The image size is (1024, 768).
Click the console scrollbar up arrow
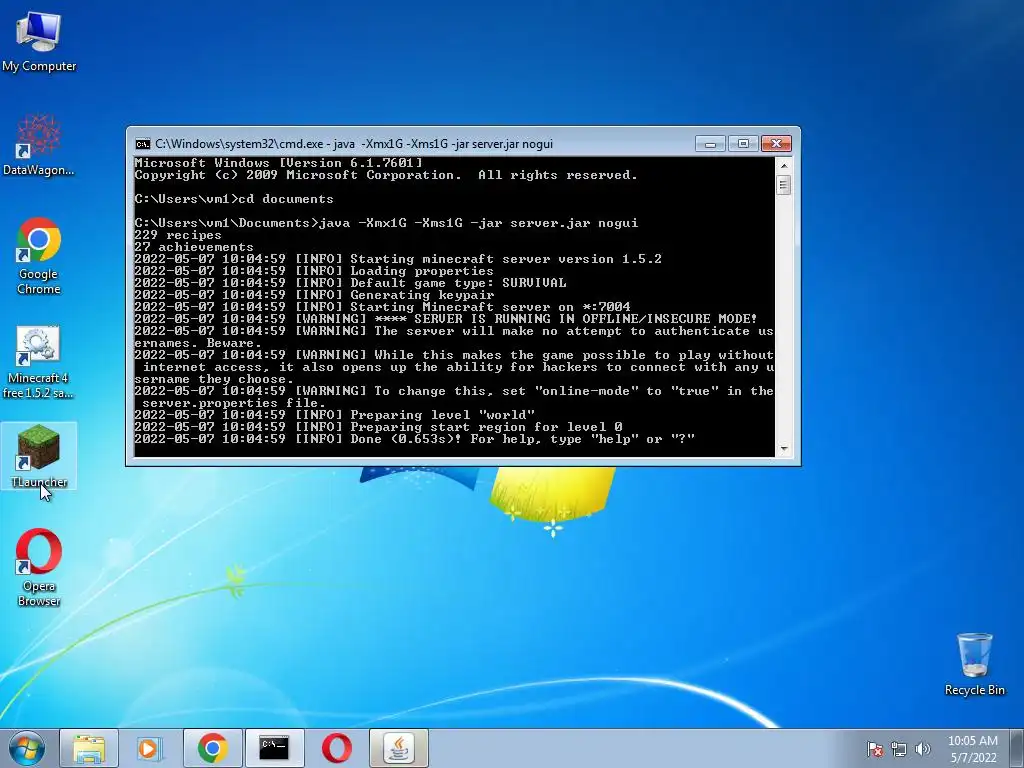coord(784,166)
